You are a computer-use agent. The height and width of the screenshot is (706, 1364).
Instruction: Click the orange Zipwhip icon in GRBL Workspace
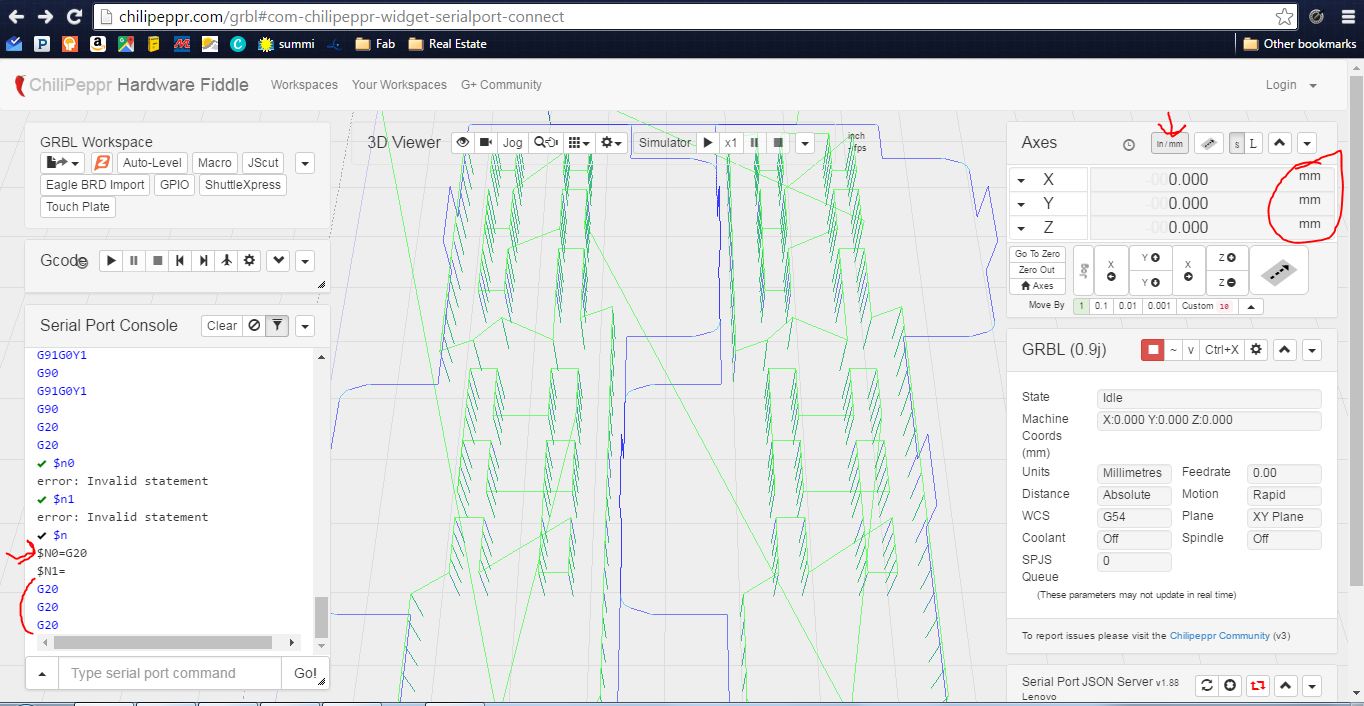(101, 163)
